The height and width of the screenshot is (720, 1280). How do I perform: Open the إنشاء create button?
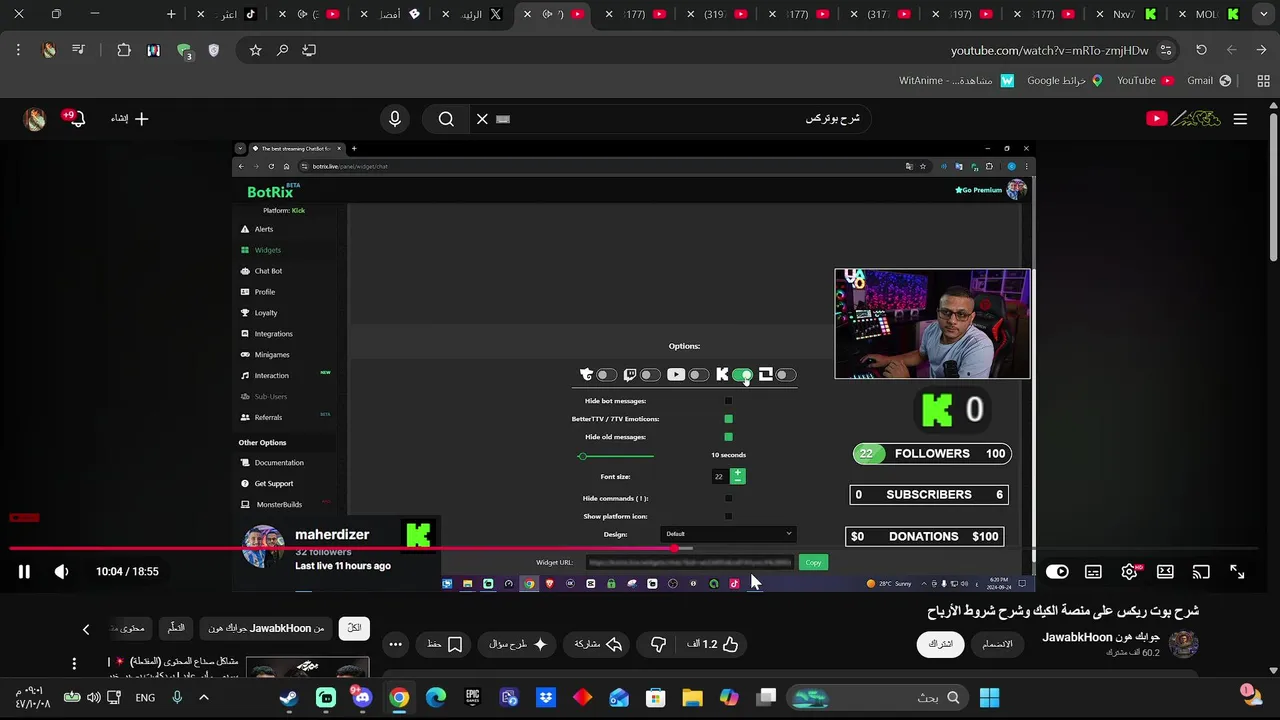pos(130,119)
